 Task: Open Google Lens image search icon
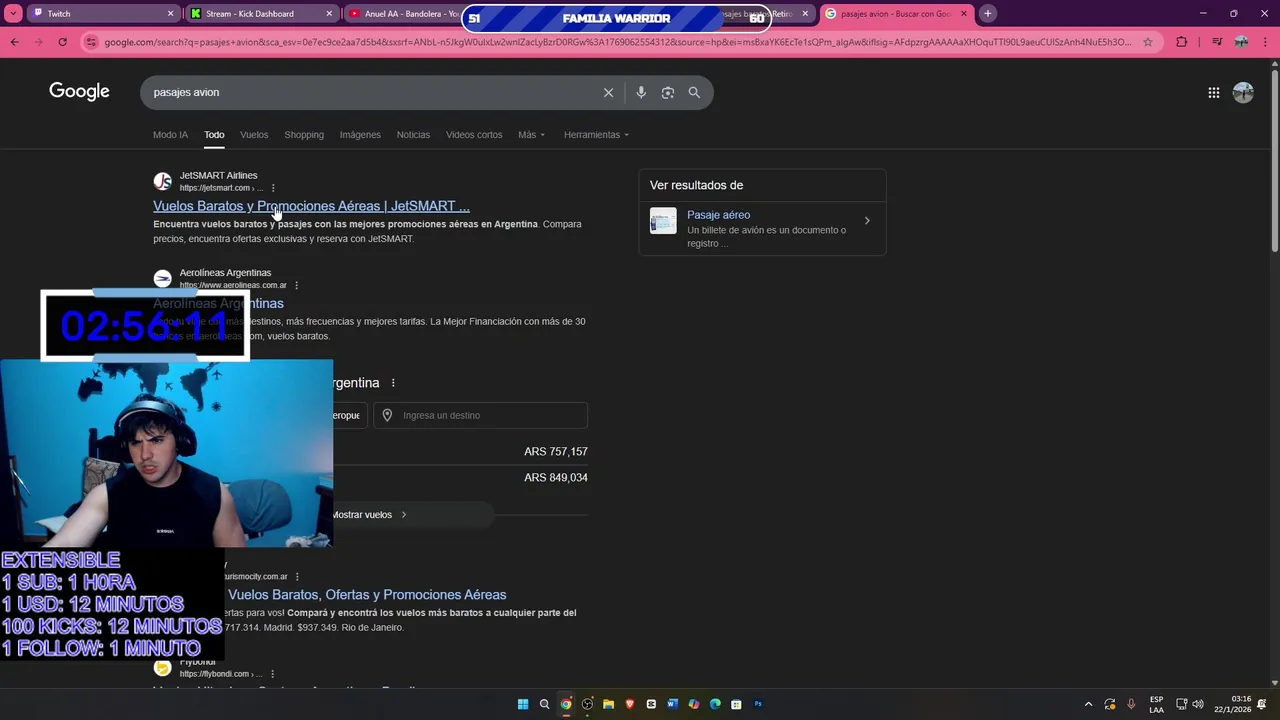[668, 92]
